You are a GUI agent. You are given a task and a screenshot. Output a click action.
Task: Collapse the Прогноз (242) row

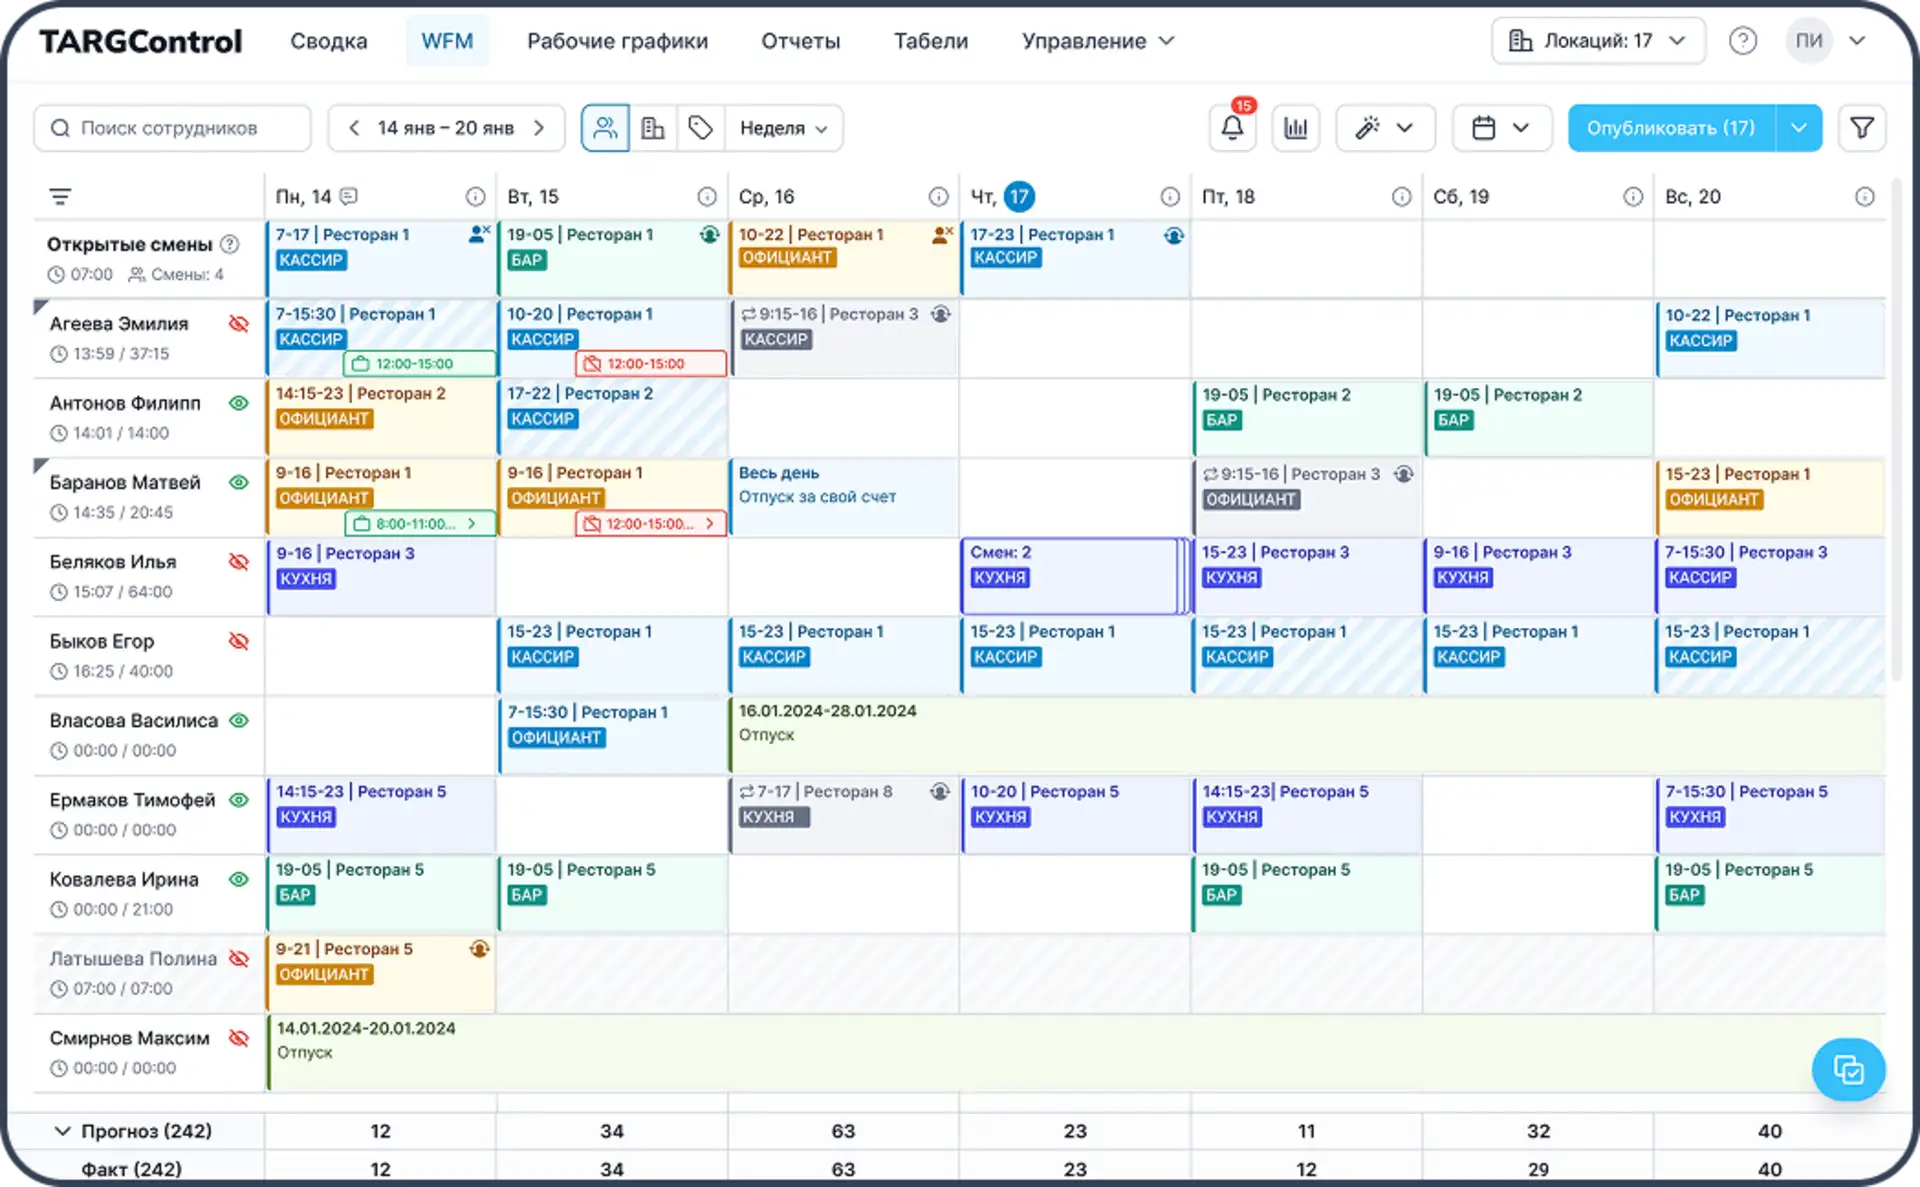(62, 1131)
